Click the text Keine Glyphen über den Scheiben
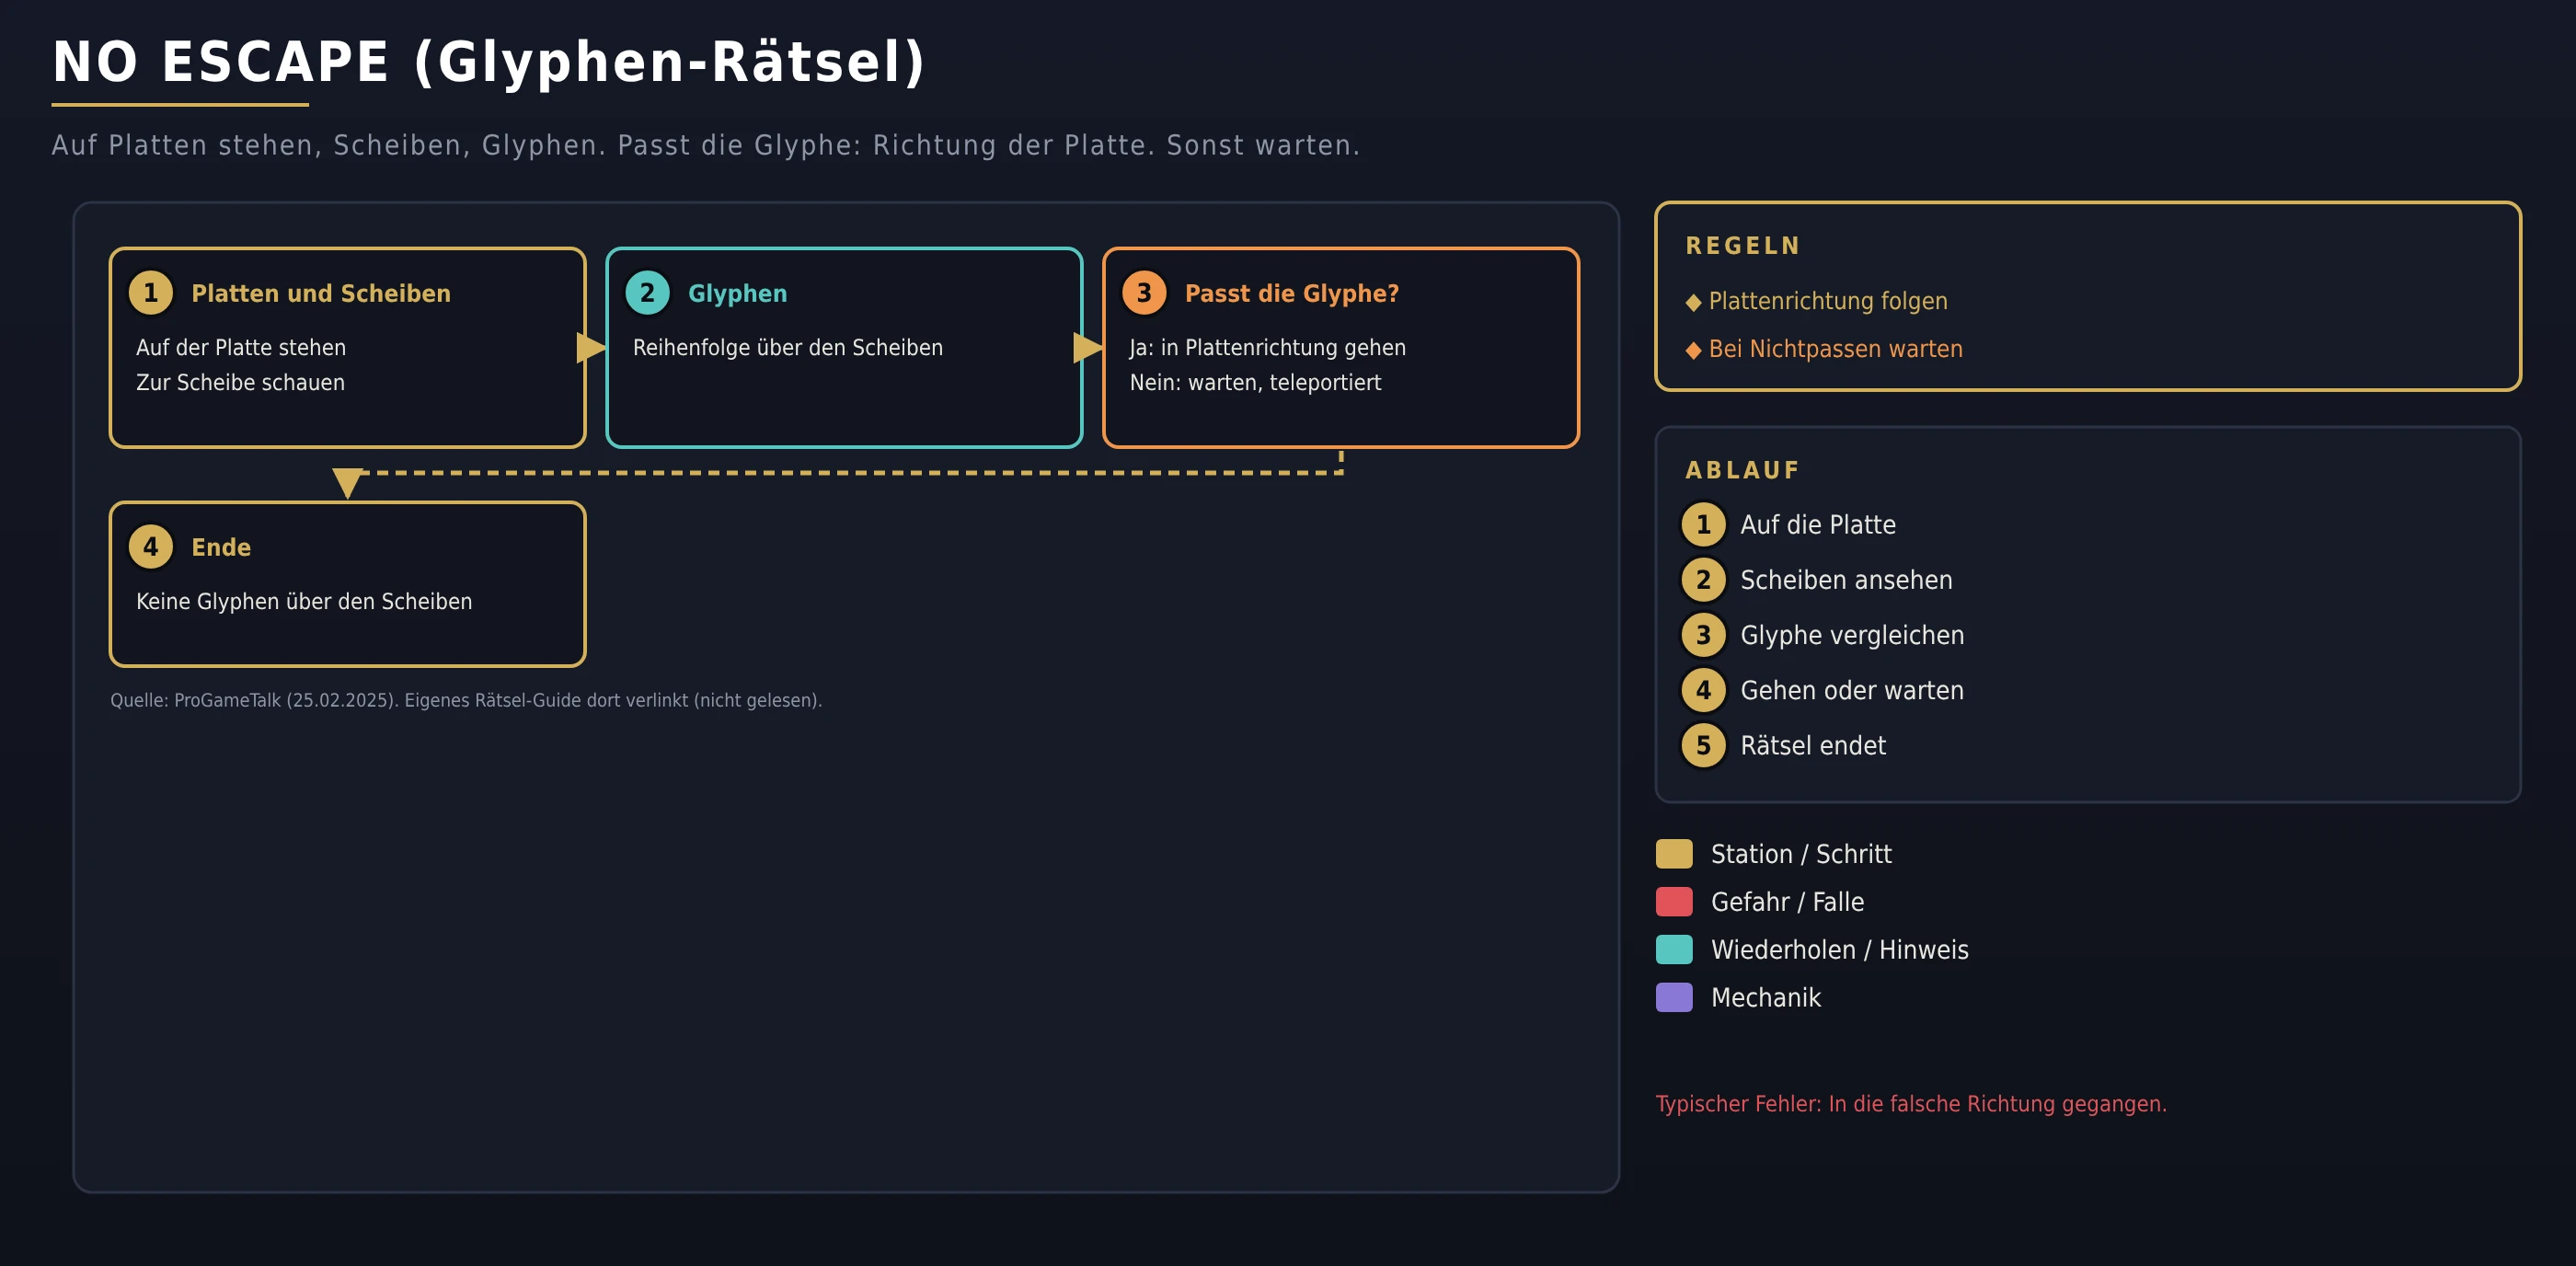Screen dimensions: 2576x1266 pos(304,601)
